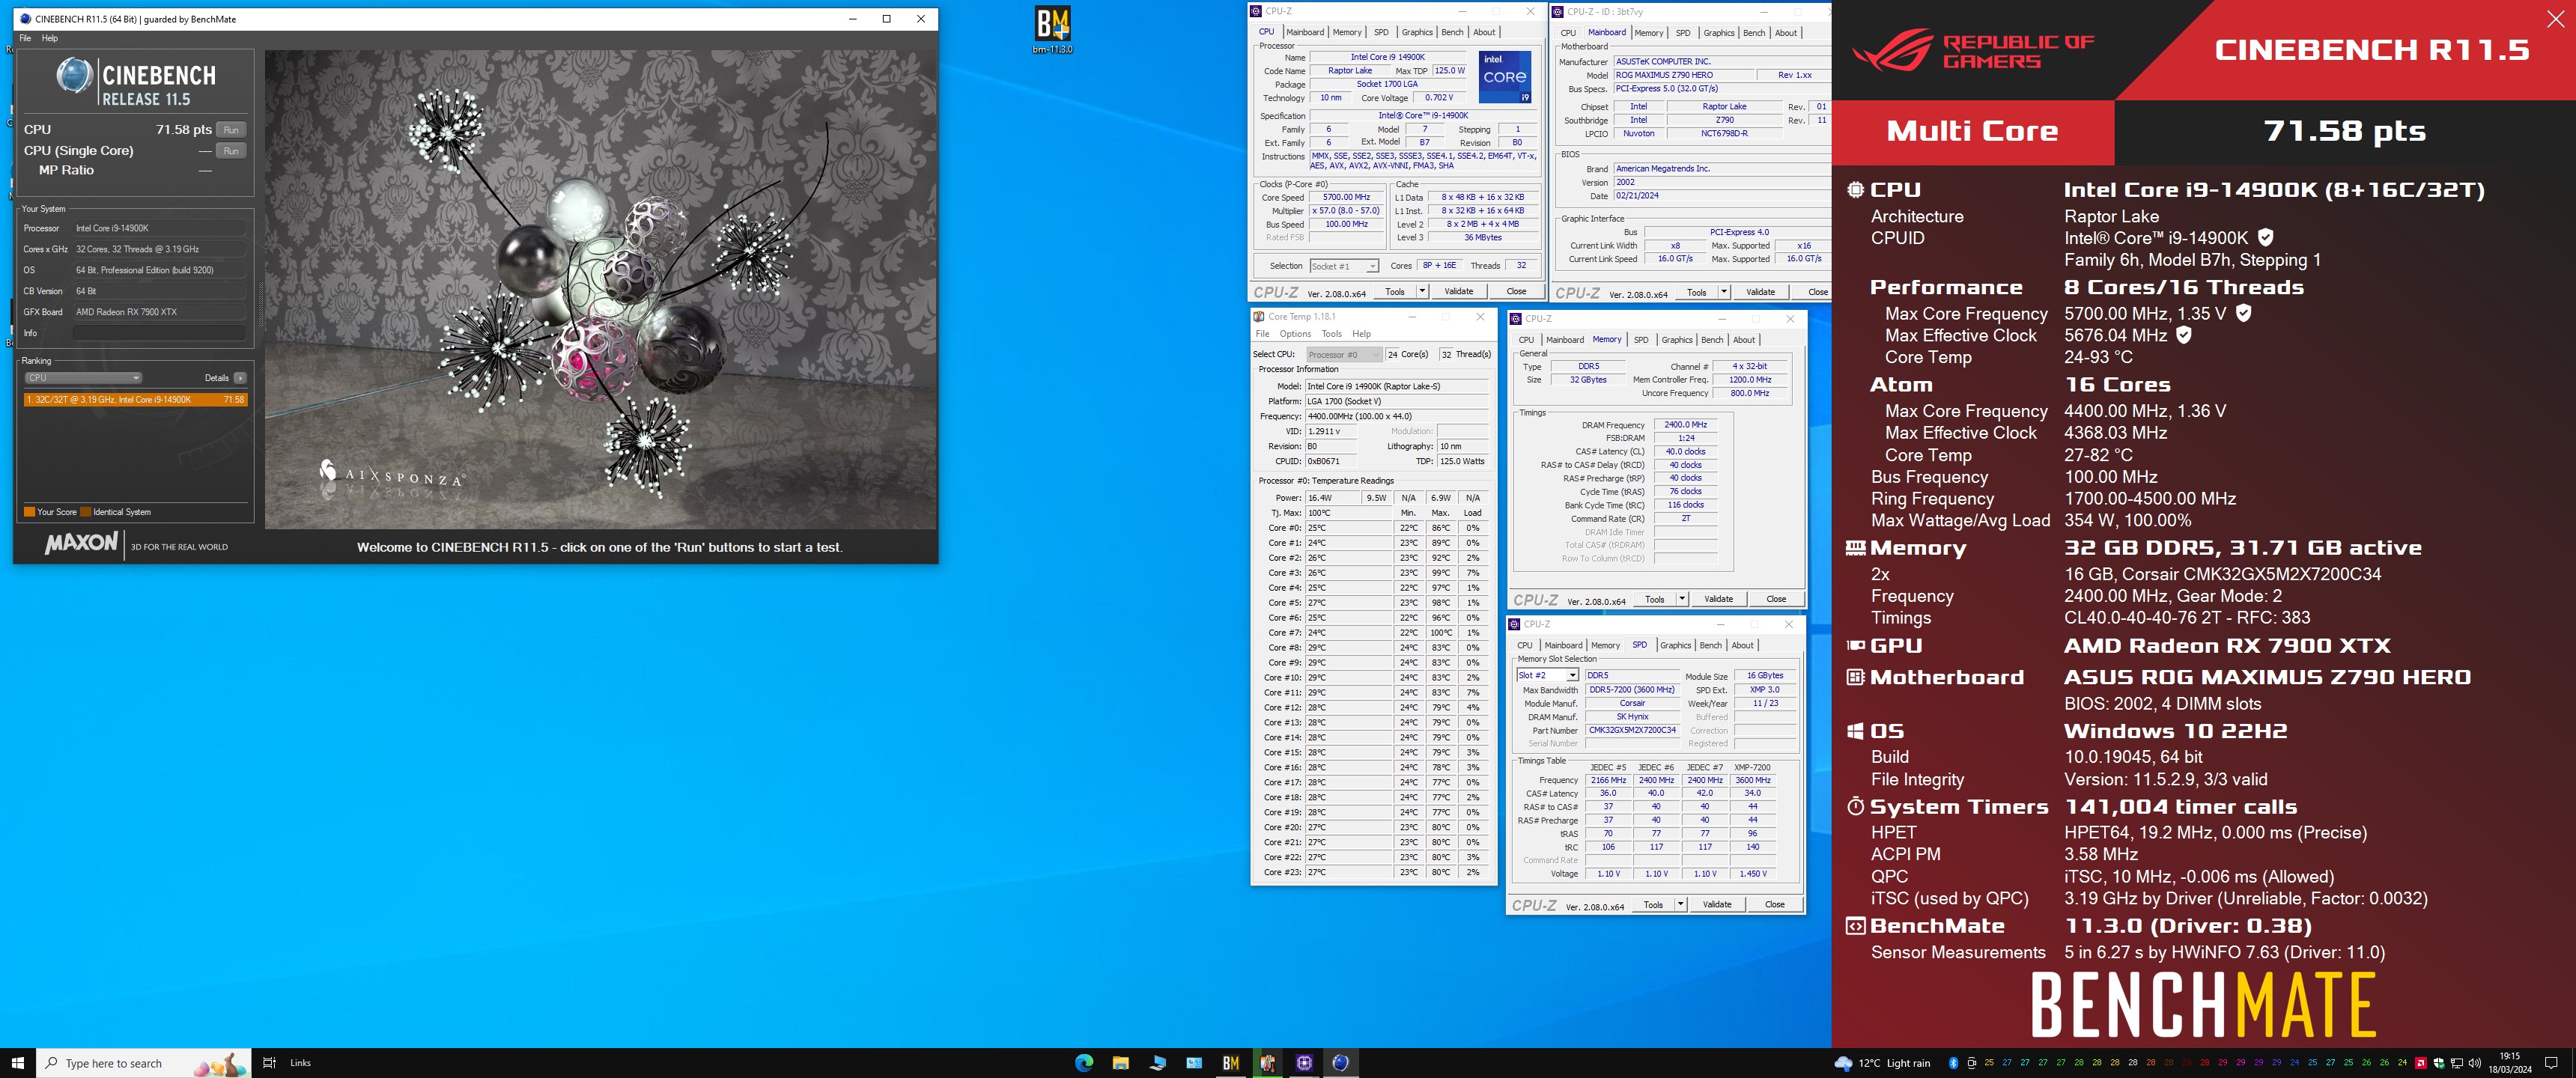Open the AMD Software tray icon
Image resolution: width=2576 pixels, height=1078 pixels.
(2420, 1062)
